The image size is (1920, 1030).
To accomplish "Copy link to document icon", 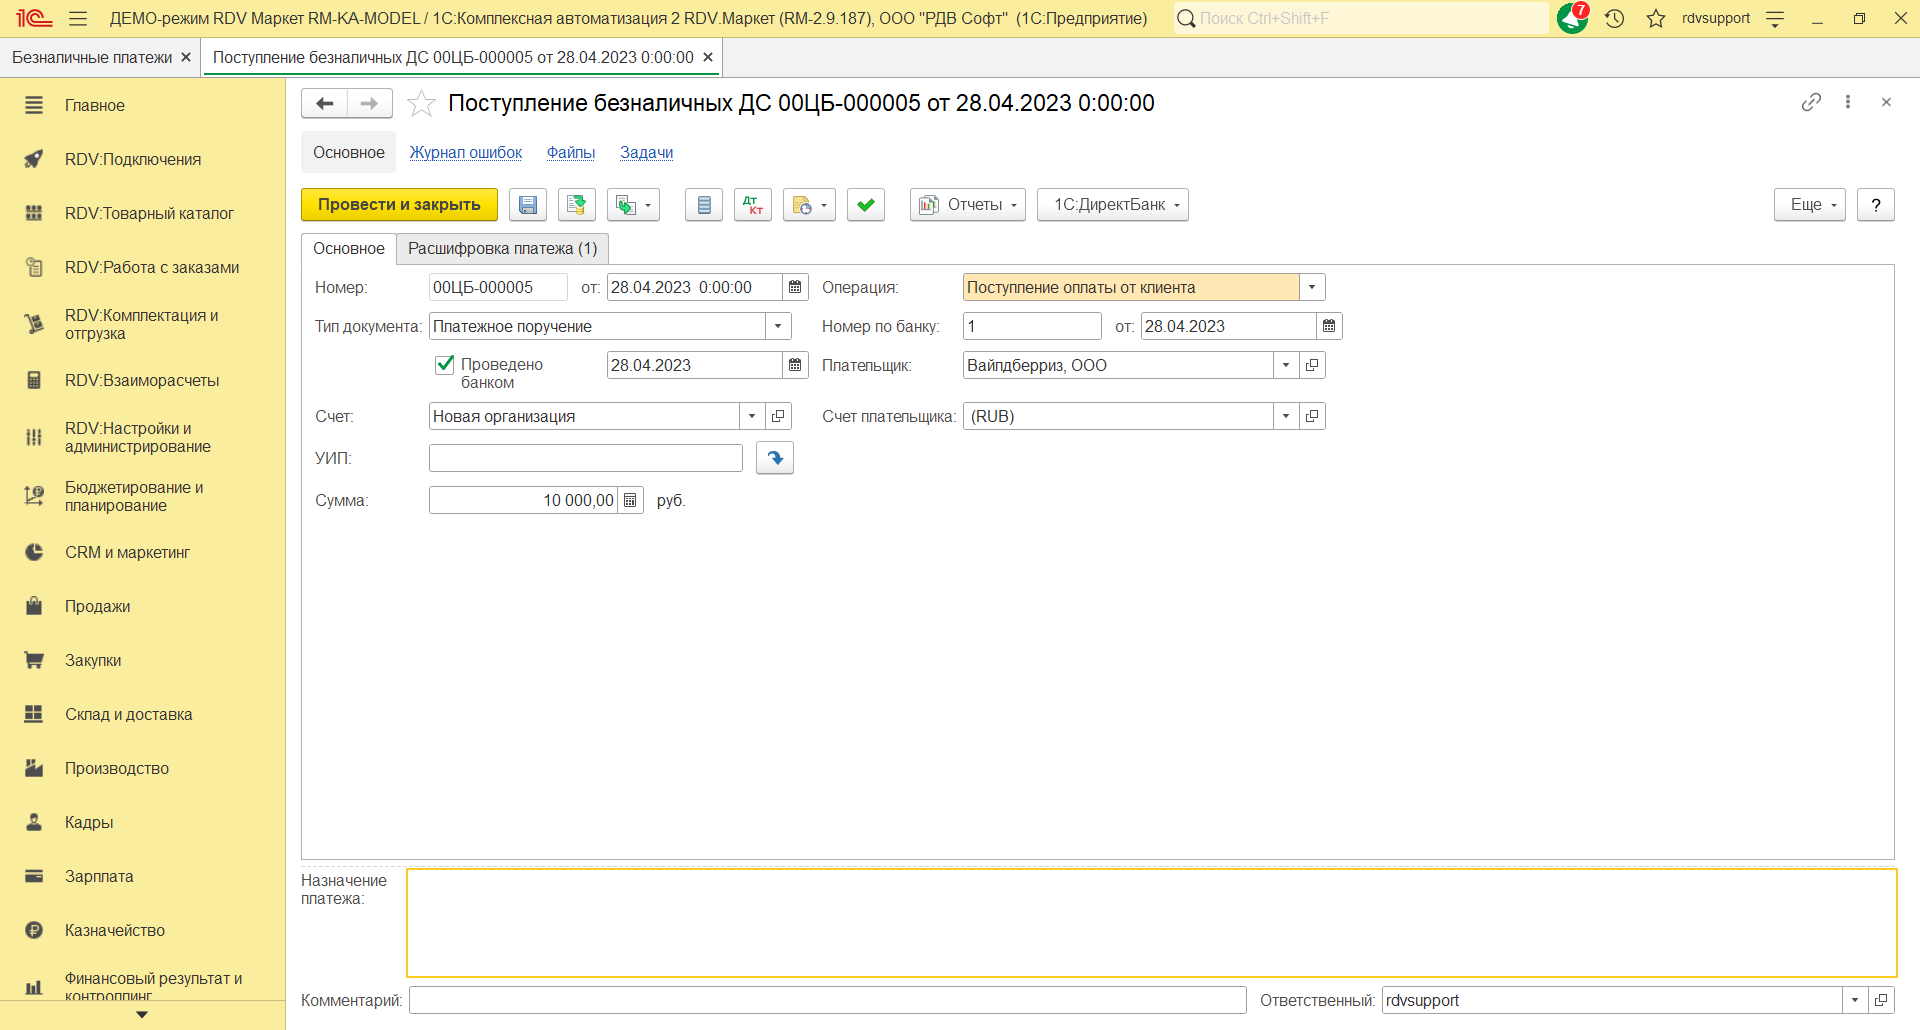I will [1811, 102].
